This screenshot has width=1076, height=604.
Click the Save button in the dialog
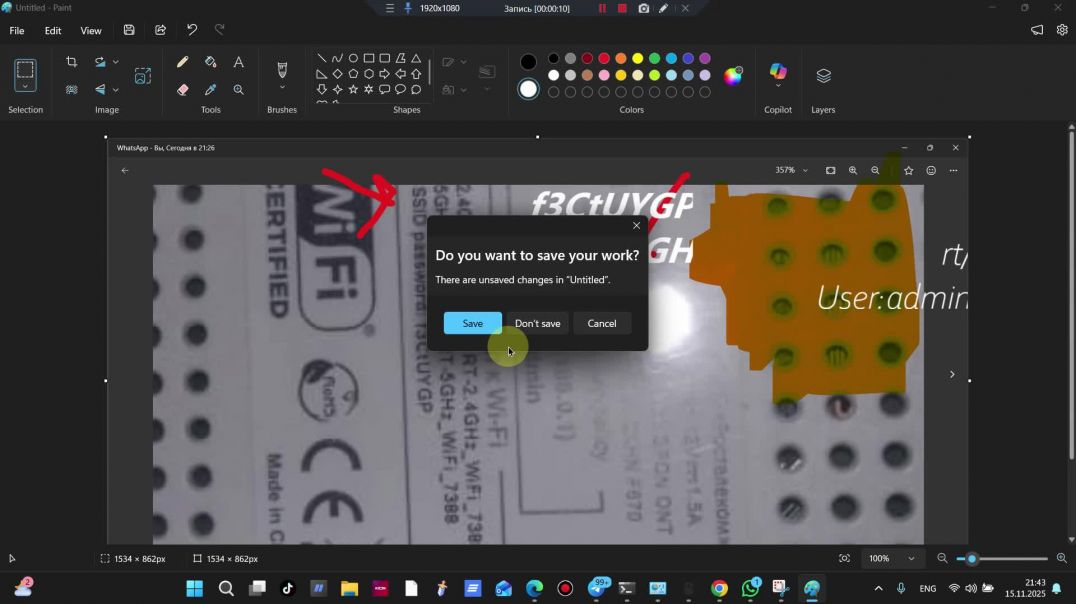coord(472,323)
